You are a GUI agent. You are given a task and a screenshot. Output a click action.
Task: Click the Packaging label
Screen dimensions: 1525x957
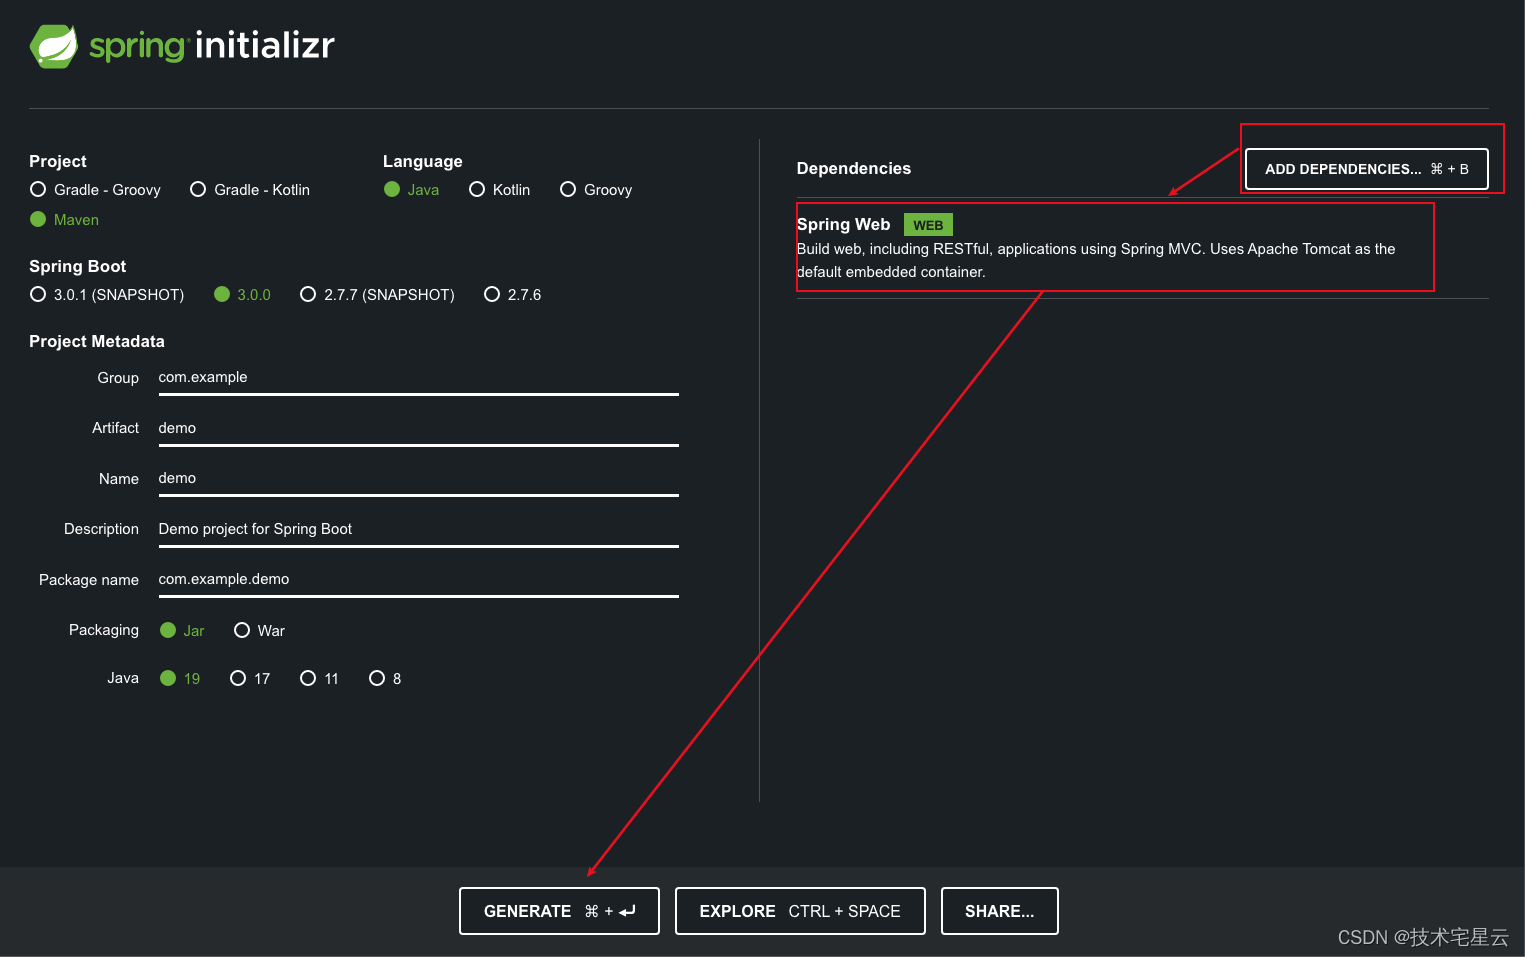click(104, 630)
